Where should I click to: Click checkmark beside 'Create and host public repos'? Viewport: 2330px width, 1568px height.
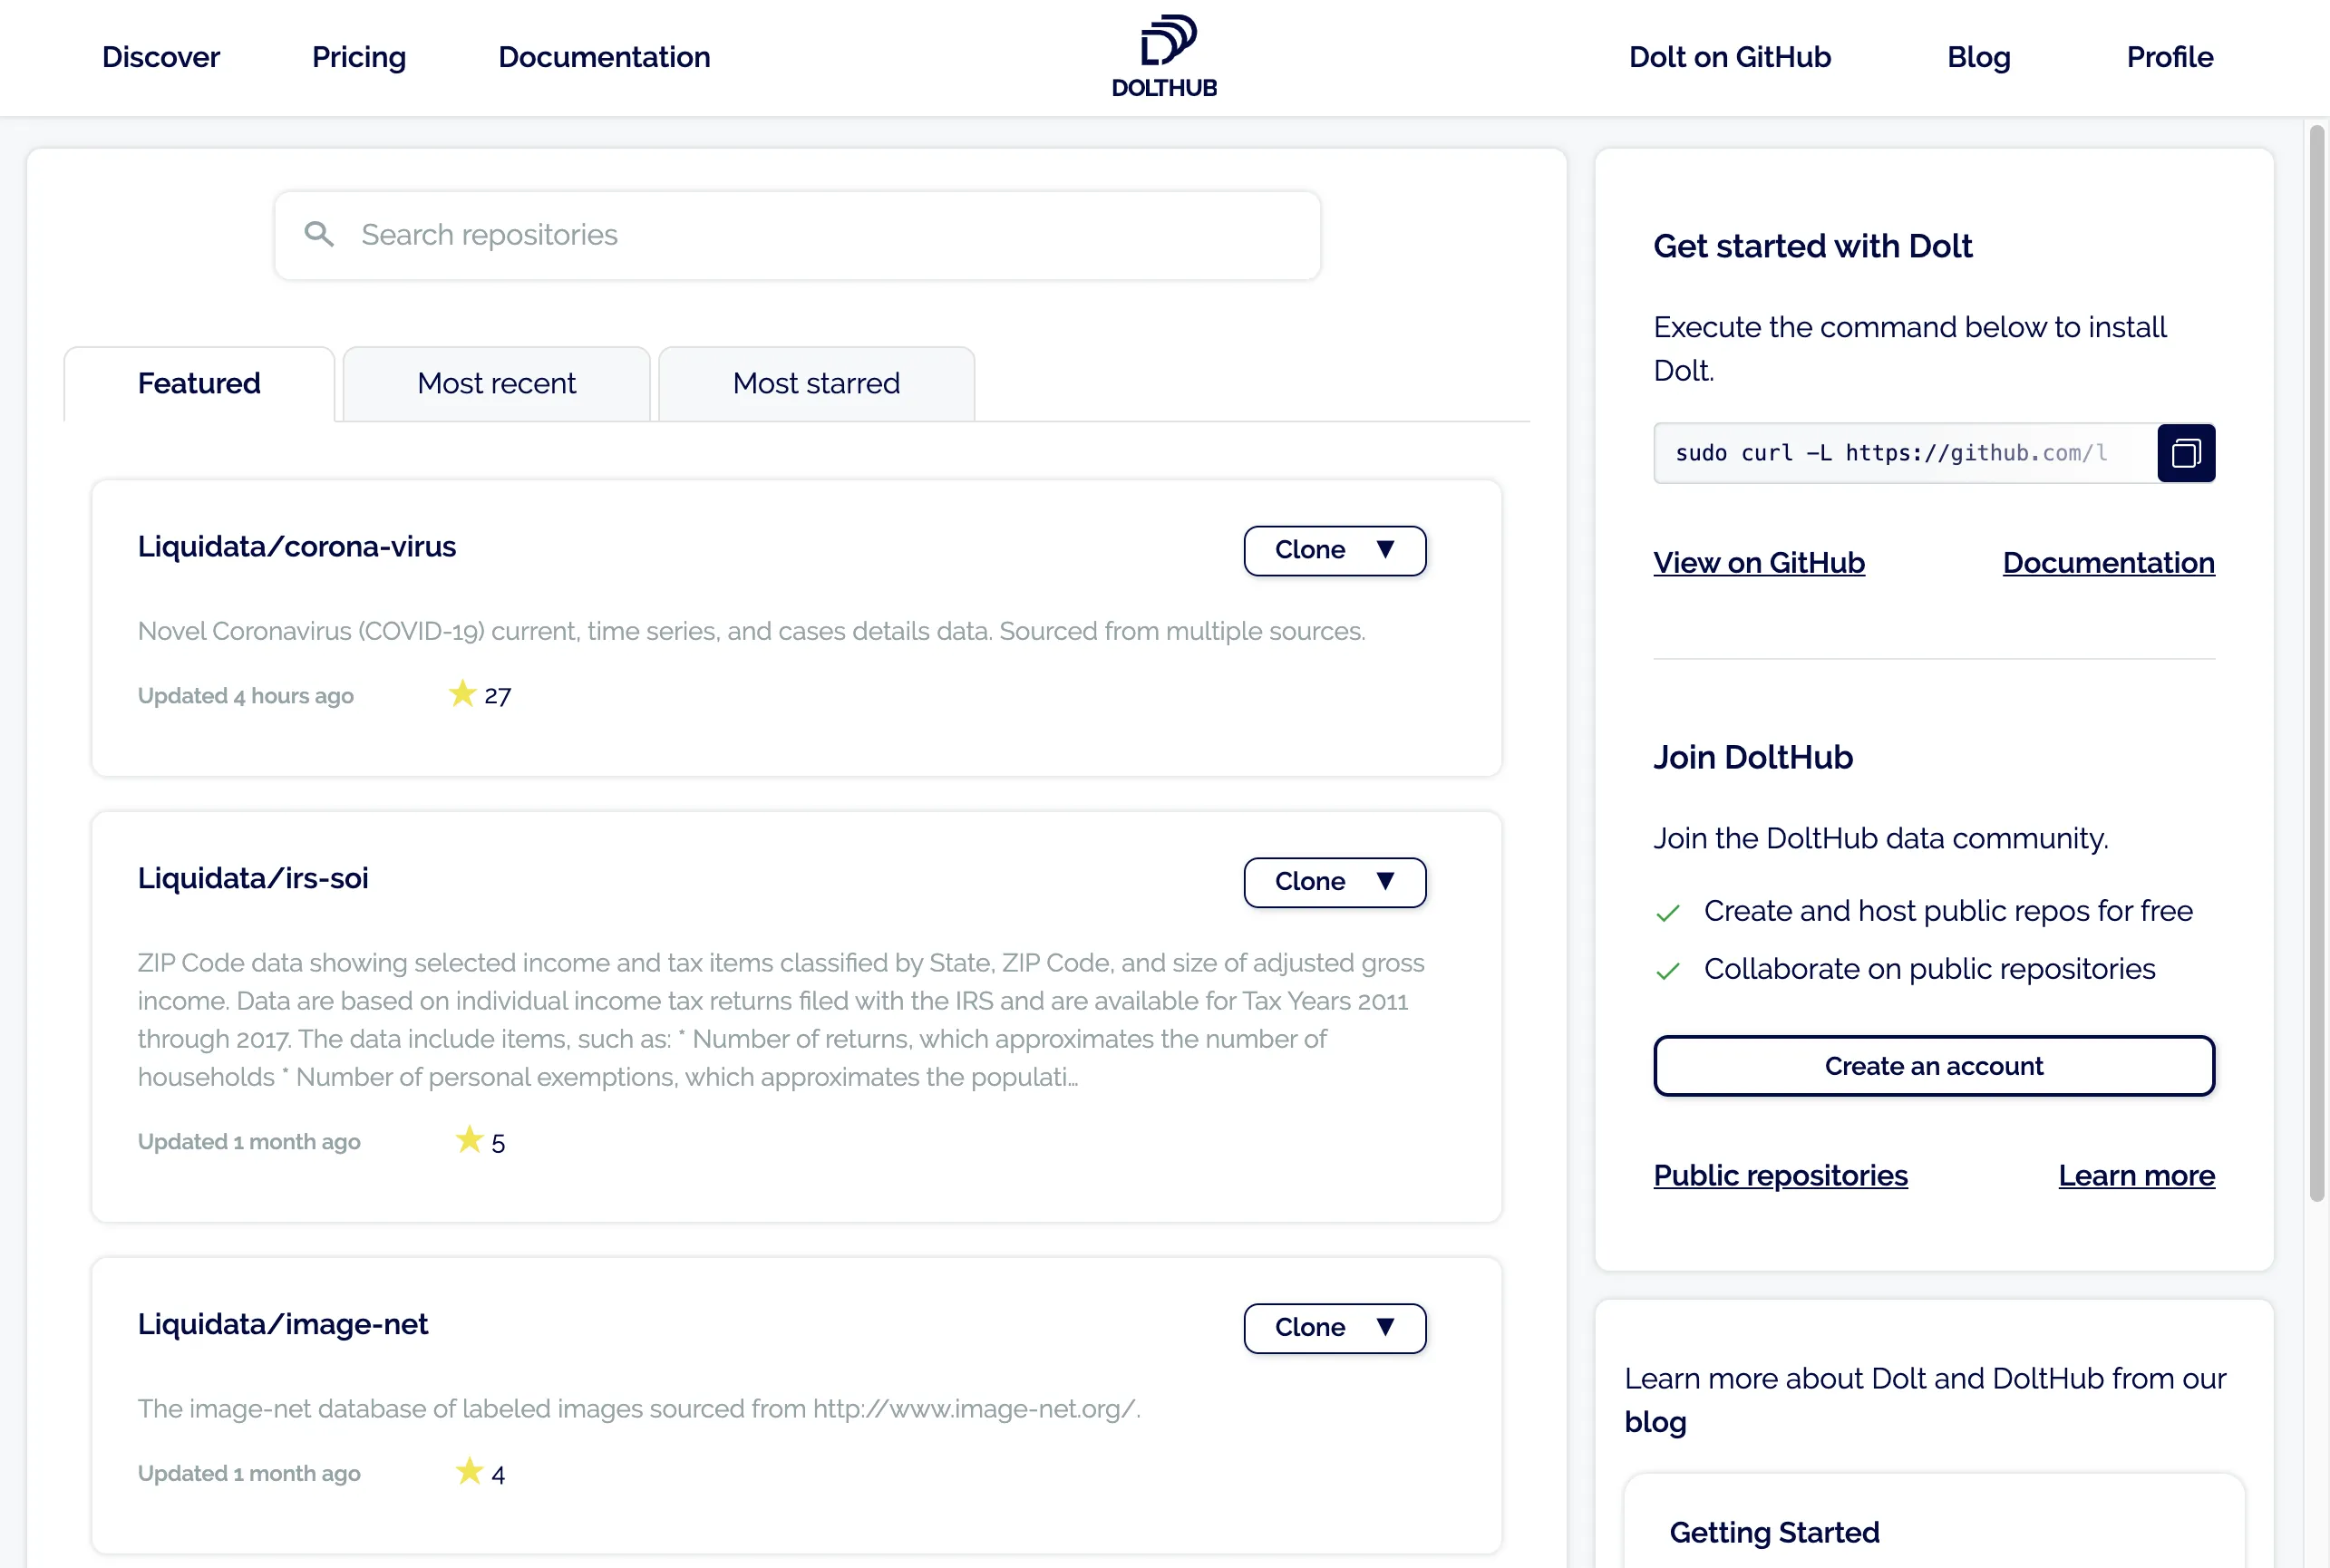pos(1668,913)
